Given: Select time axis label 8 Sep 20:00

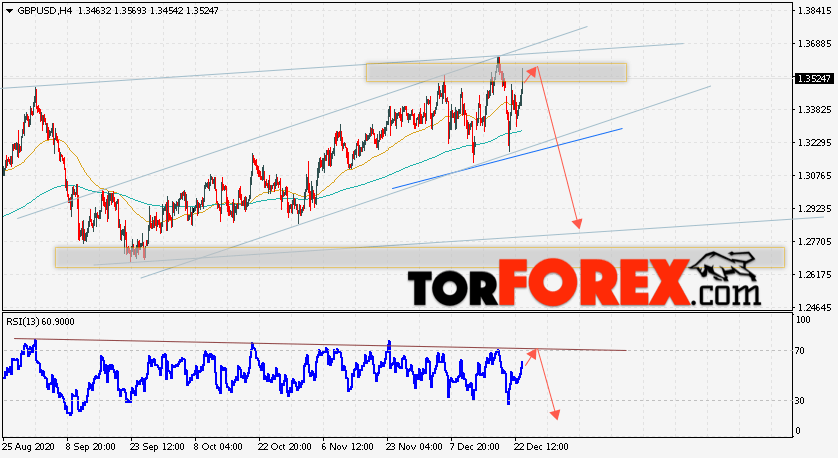Looking at the screenshot, I should [90, 447].
